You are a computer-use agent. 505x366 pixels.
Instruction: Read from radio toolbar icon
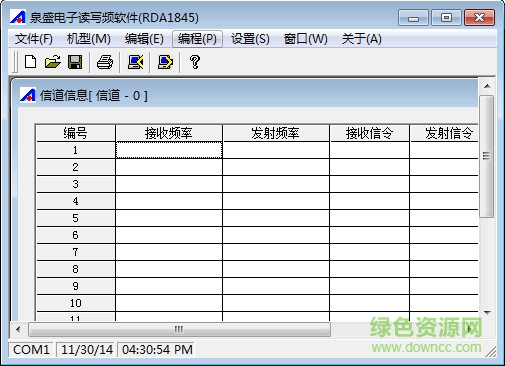click(x=135, y=62)
